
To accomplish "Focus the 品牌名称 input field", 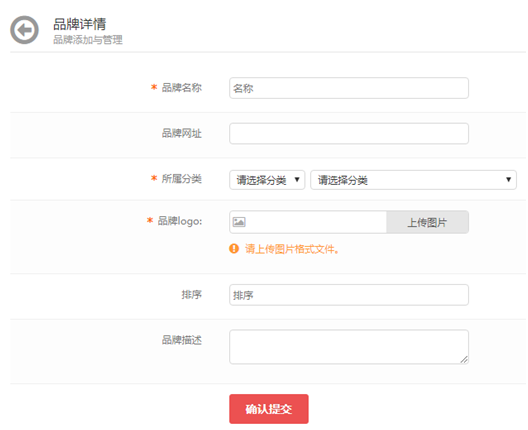I will [349, 88].
